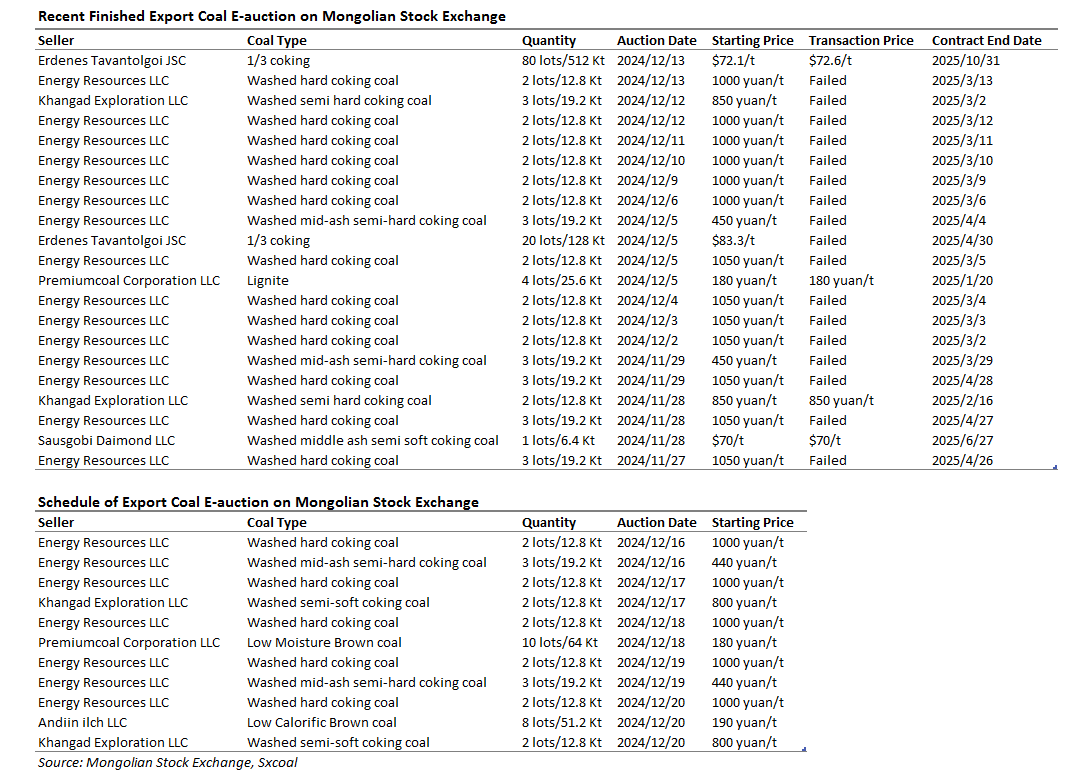
Task: Click the Seller header in the finished auctions table
Action: click(x=56, y=40)
